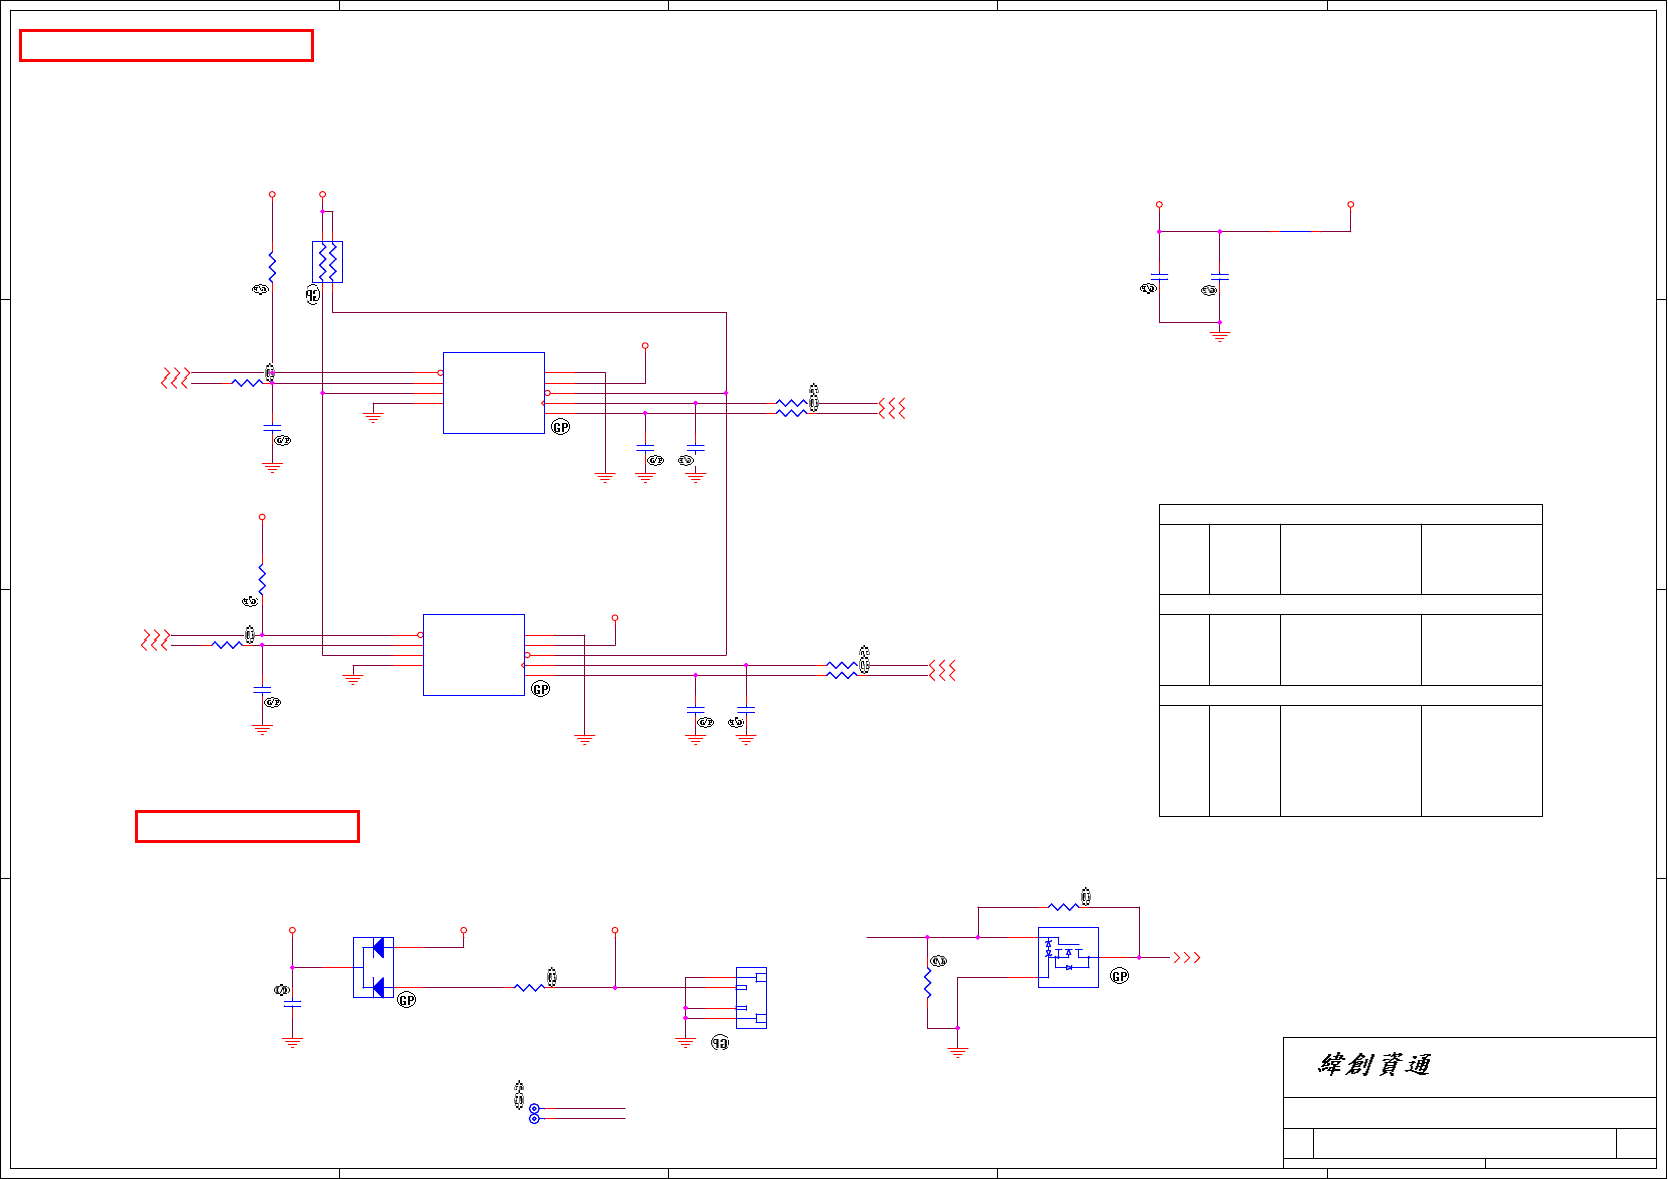Click the three-pin connector symbol
The width and height of the screenshot is (1668, 1179).
pyautogui.click(x=751, y=998)
